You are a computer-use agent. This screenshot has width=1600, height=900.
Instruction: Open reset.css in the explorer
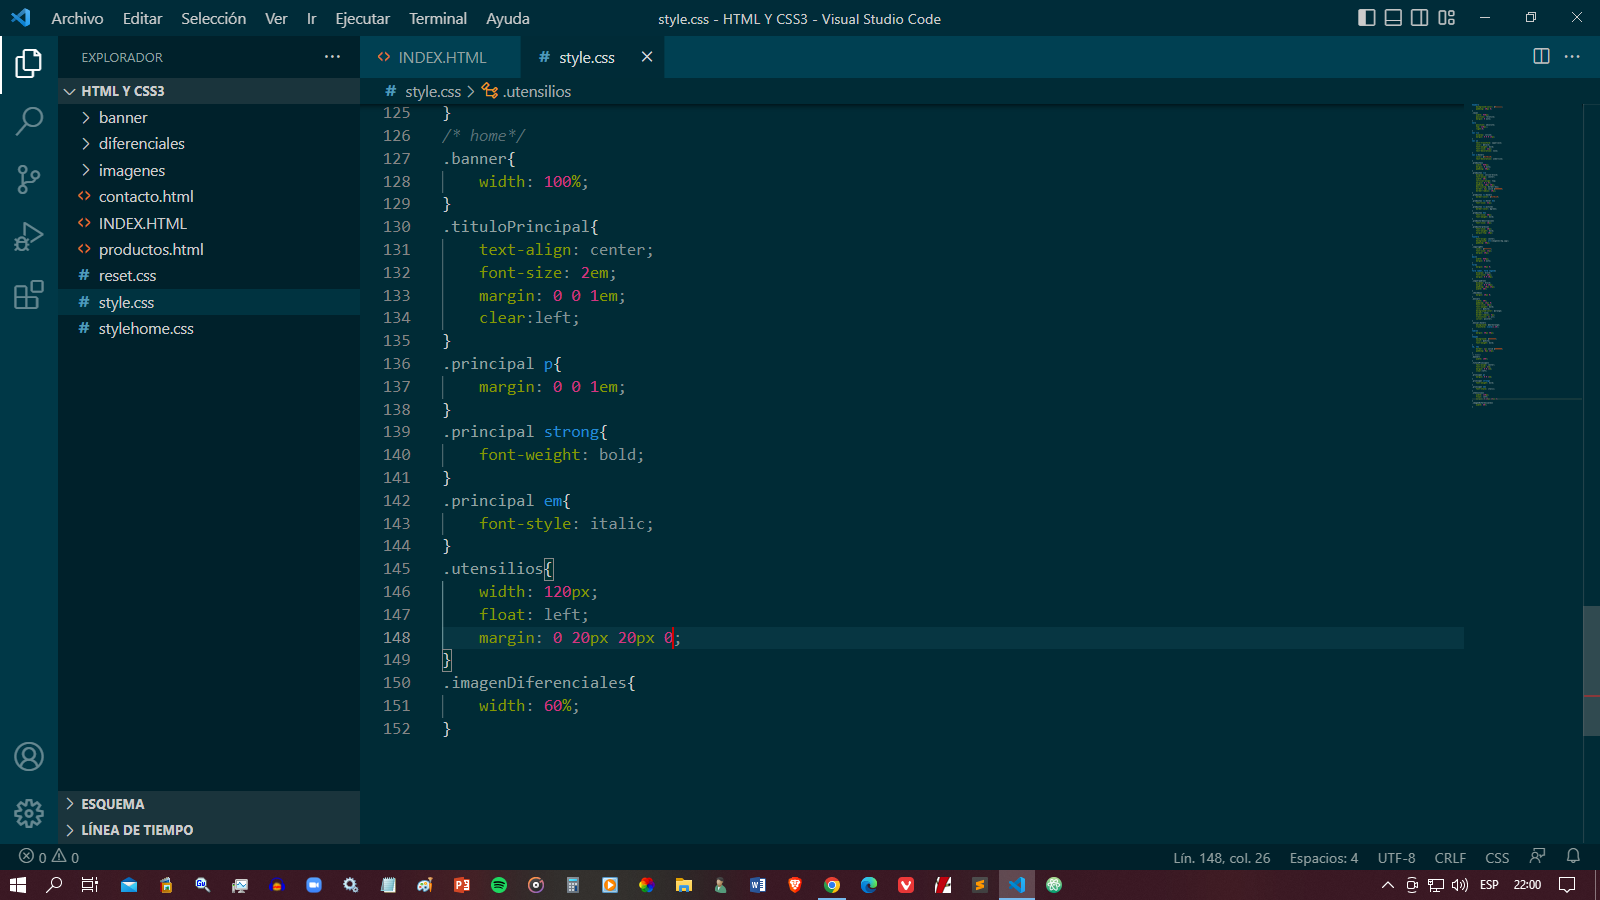tap(209, 276)
